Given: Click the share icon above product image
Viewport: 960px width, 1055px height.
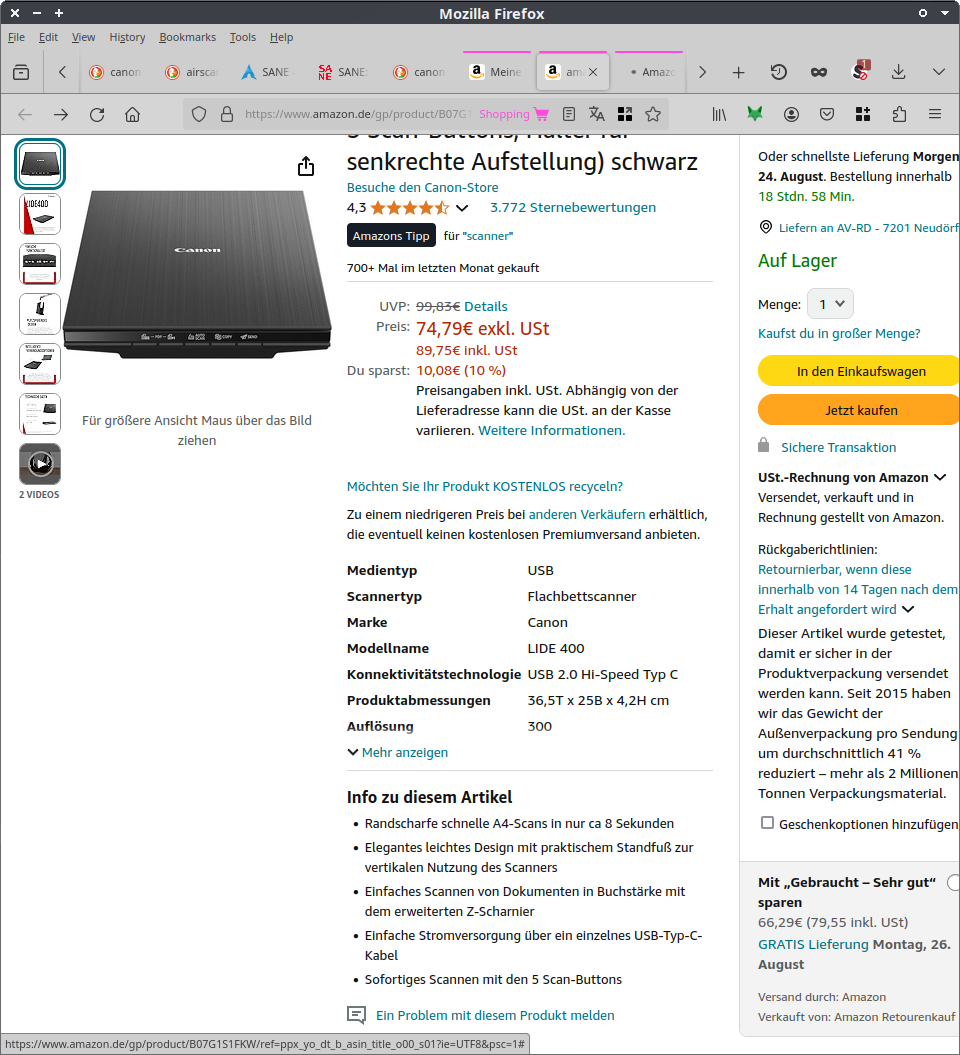Looking at the screenshot, I should [x=306, y=166].
